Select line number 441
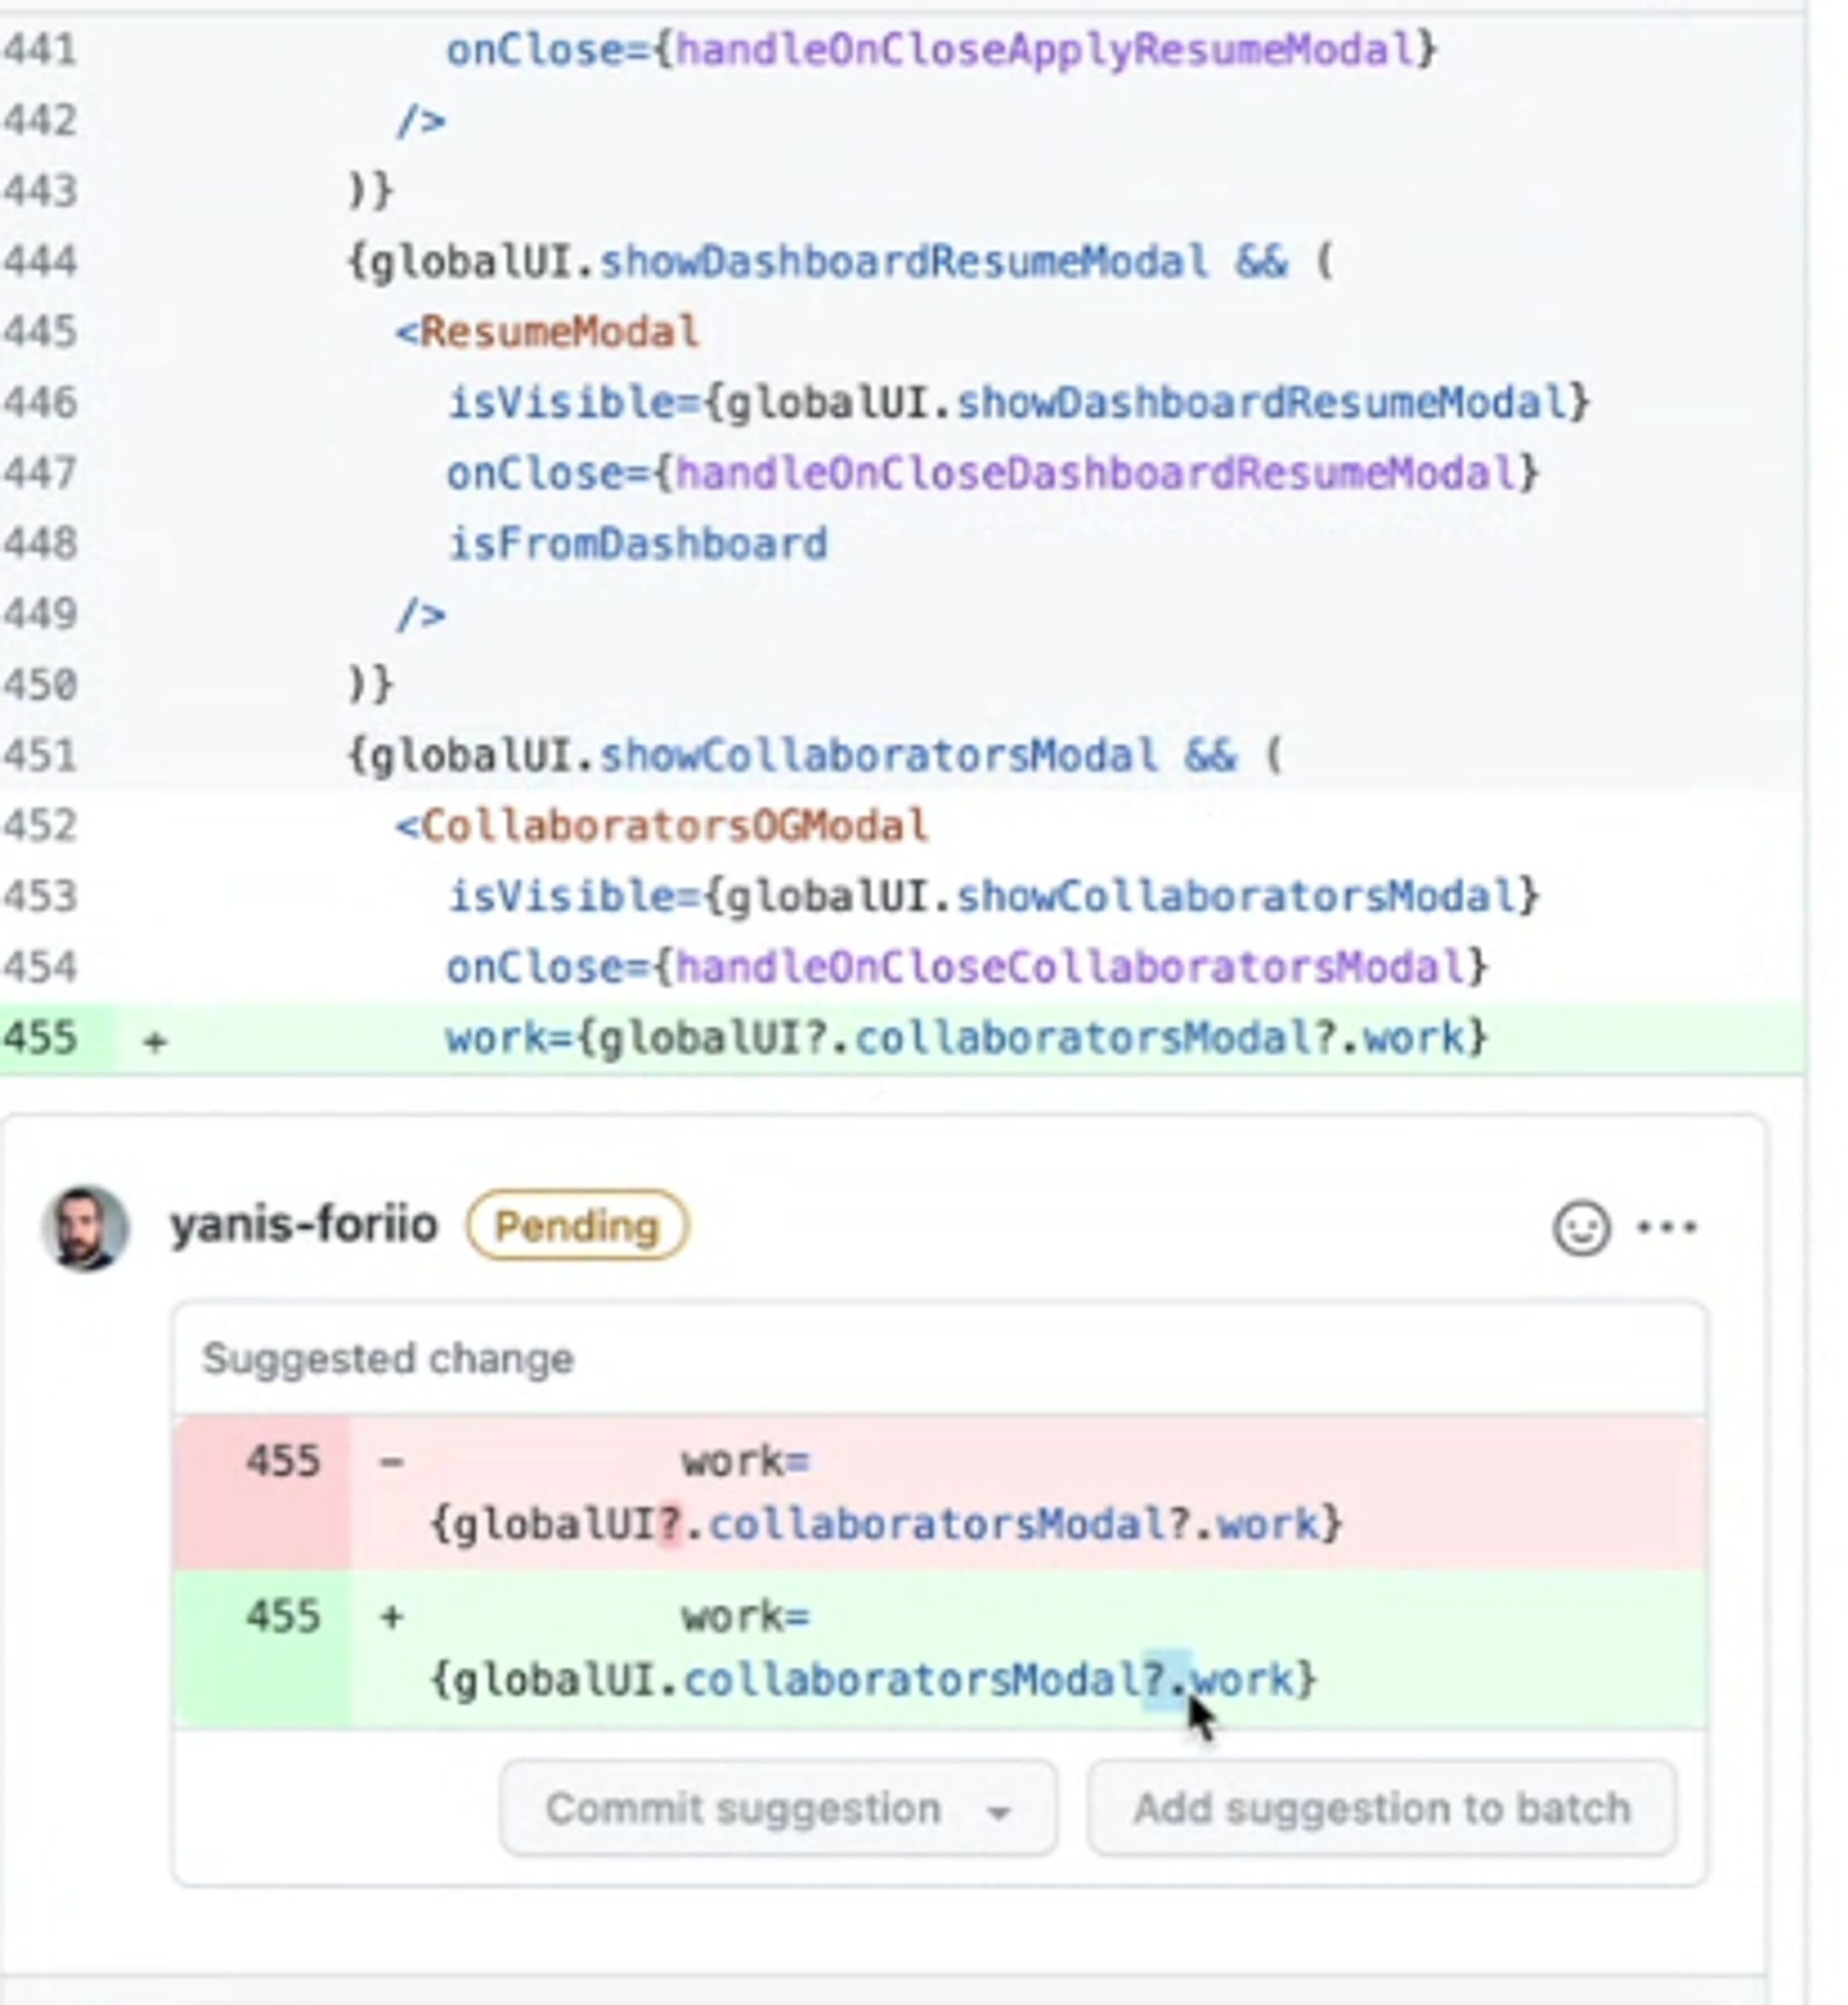This screenshot has height=2005, width=1848. 41,49
